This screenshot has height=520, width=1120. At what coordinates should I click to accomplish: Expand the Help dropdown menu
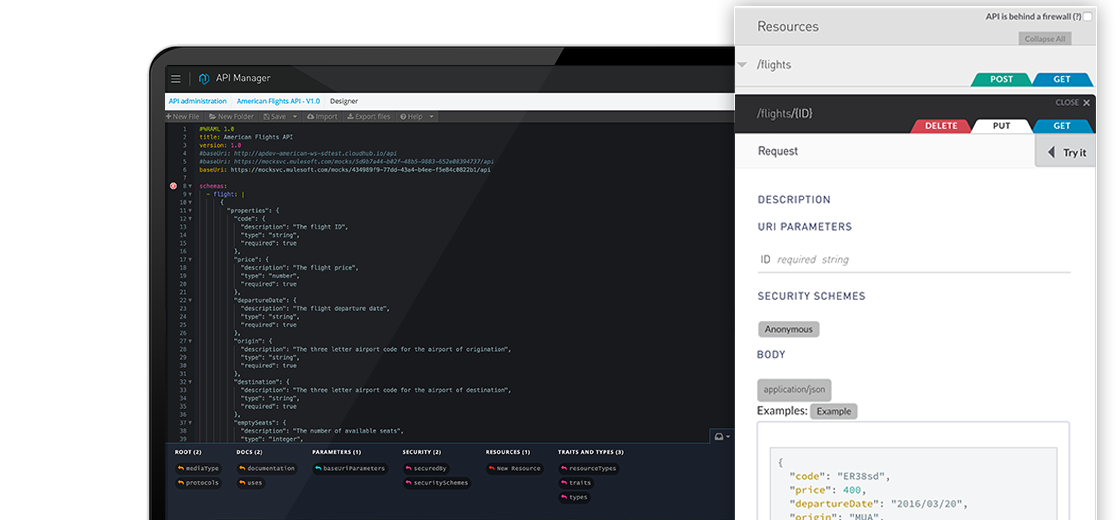[x=431, y=117]
